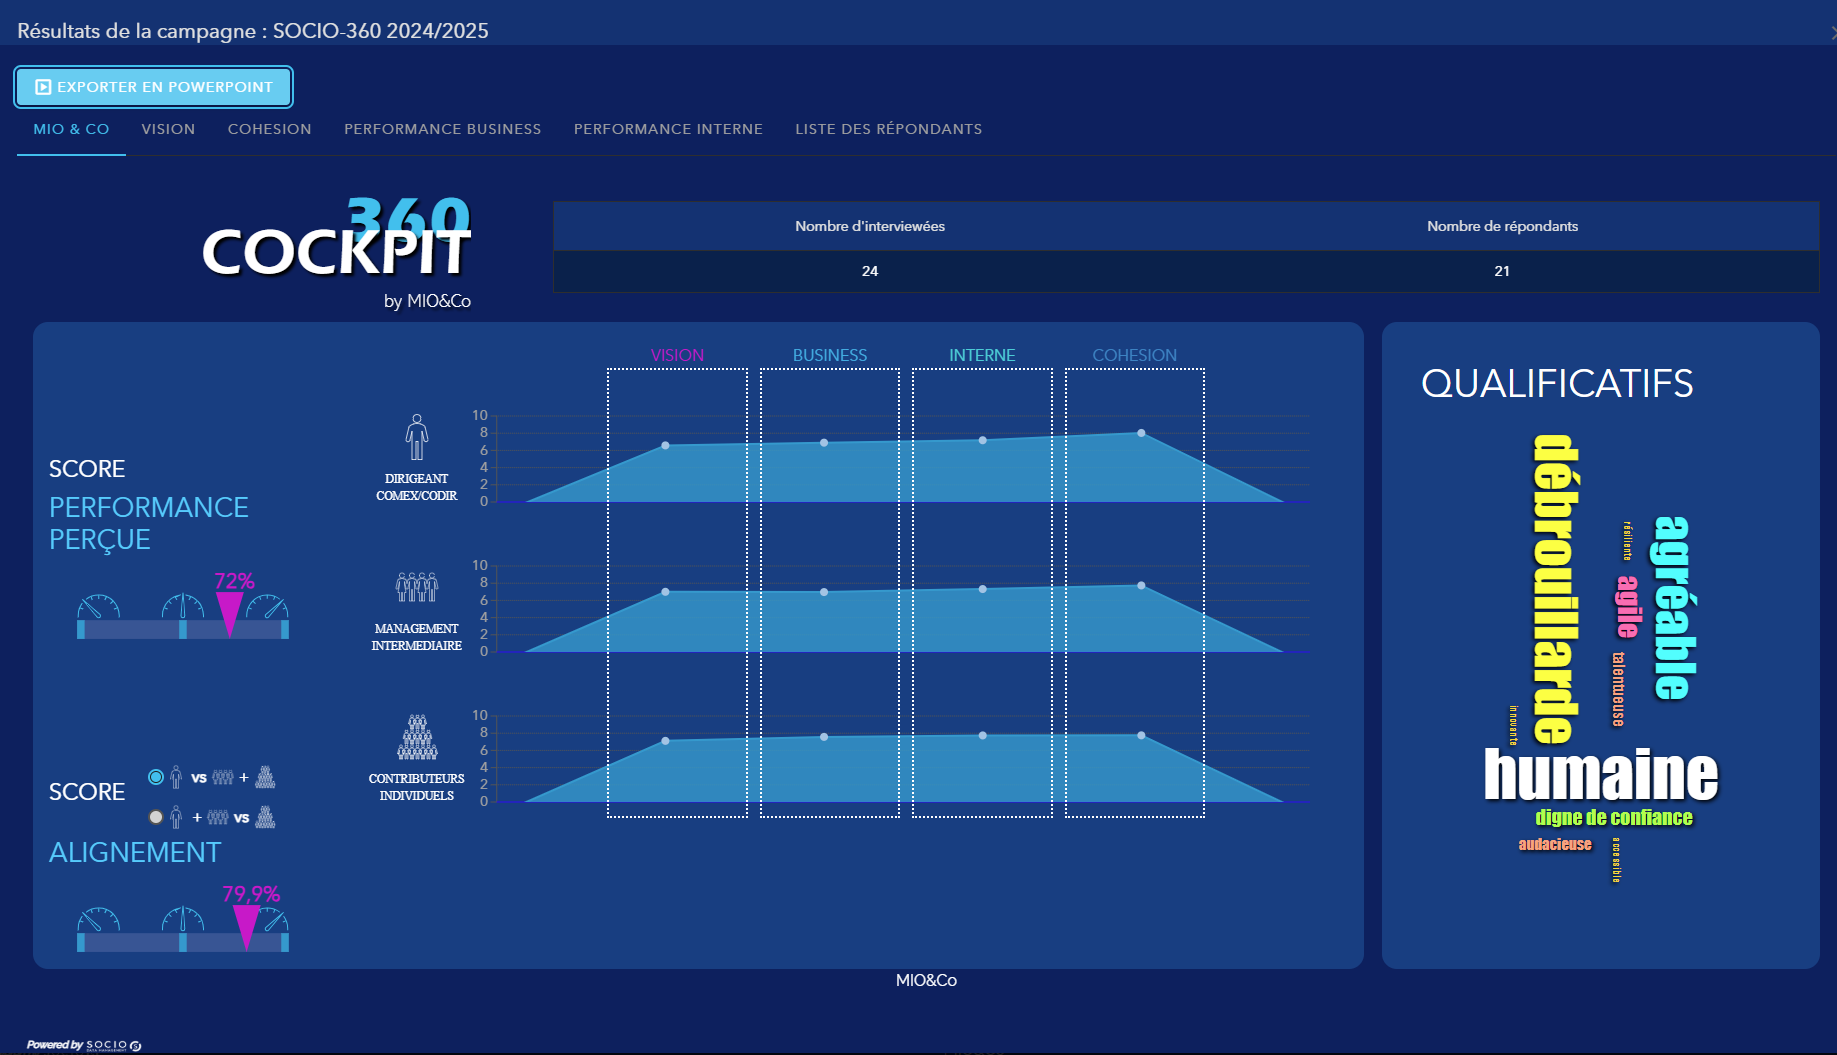
Task: Click the high gauge icon under Performance Perçue
Action: click(267, 606)
